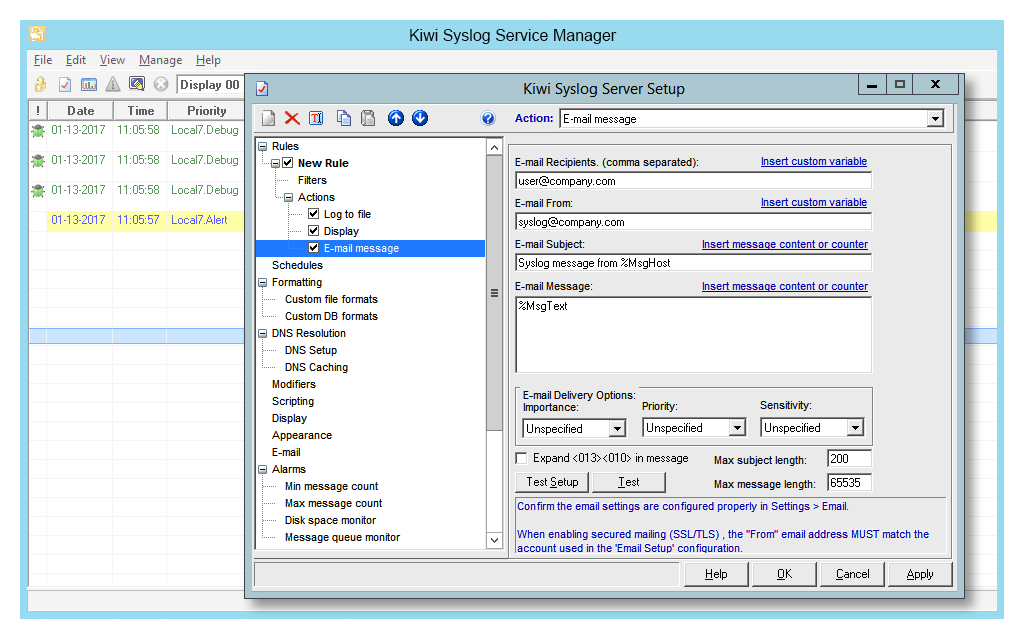This screenshot has height=640, width=1024.
Task: Open the View menu
Action: point(111,59)
